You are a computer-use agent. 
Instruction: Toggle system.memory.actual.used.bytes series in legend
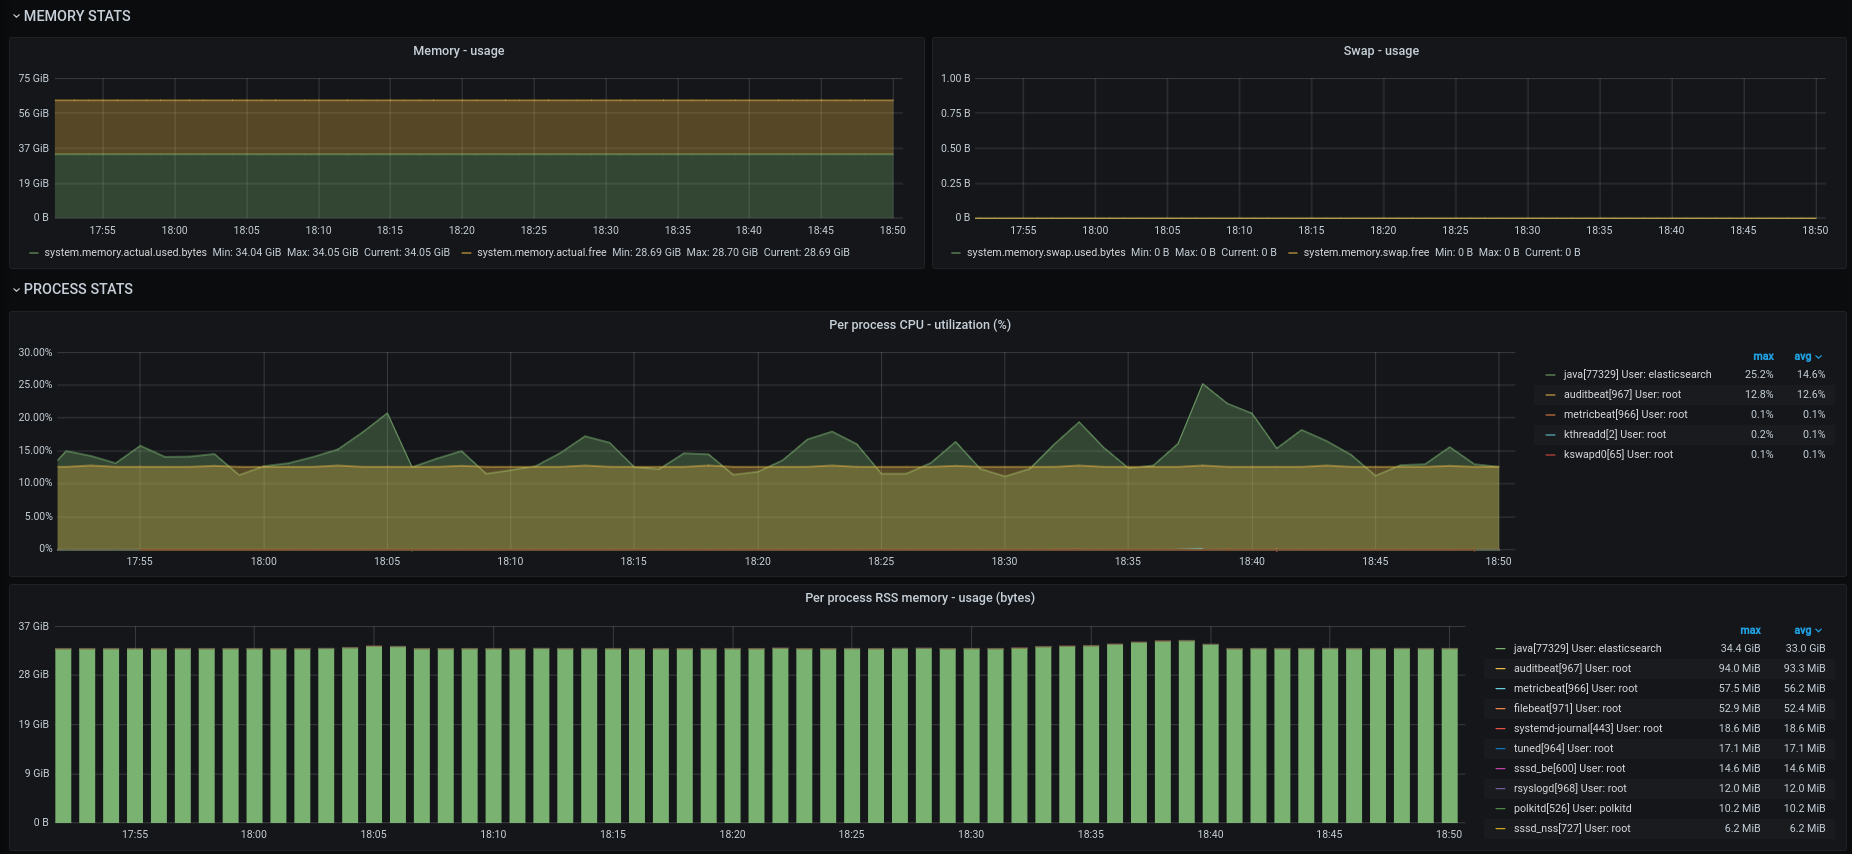point(126,252)
